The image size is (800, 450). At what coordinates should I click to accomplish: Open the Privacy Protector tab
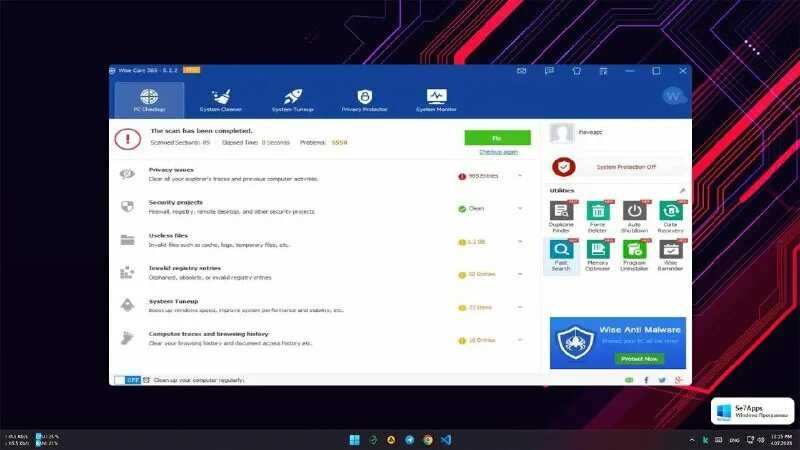coord(364,100)
